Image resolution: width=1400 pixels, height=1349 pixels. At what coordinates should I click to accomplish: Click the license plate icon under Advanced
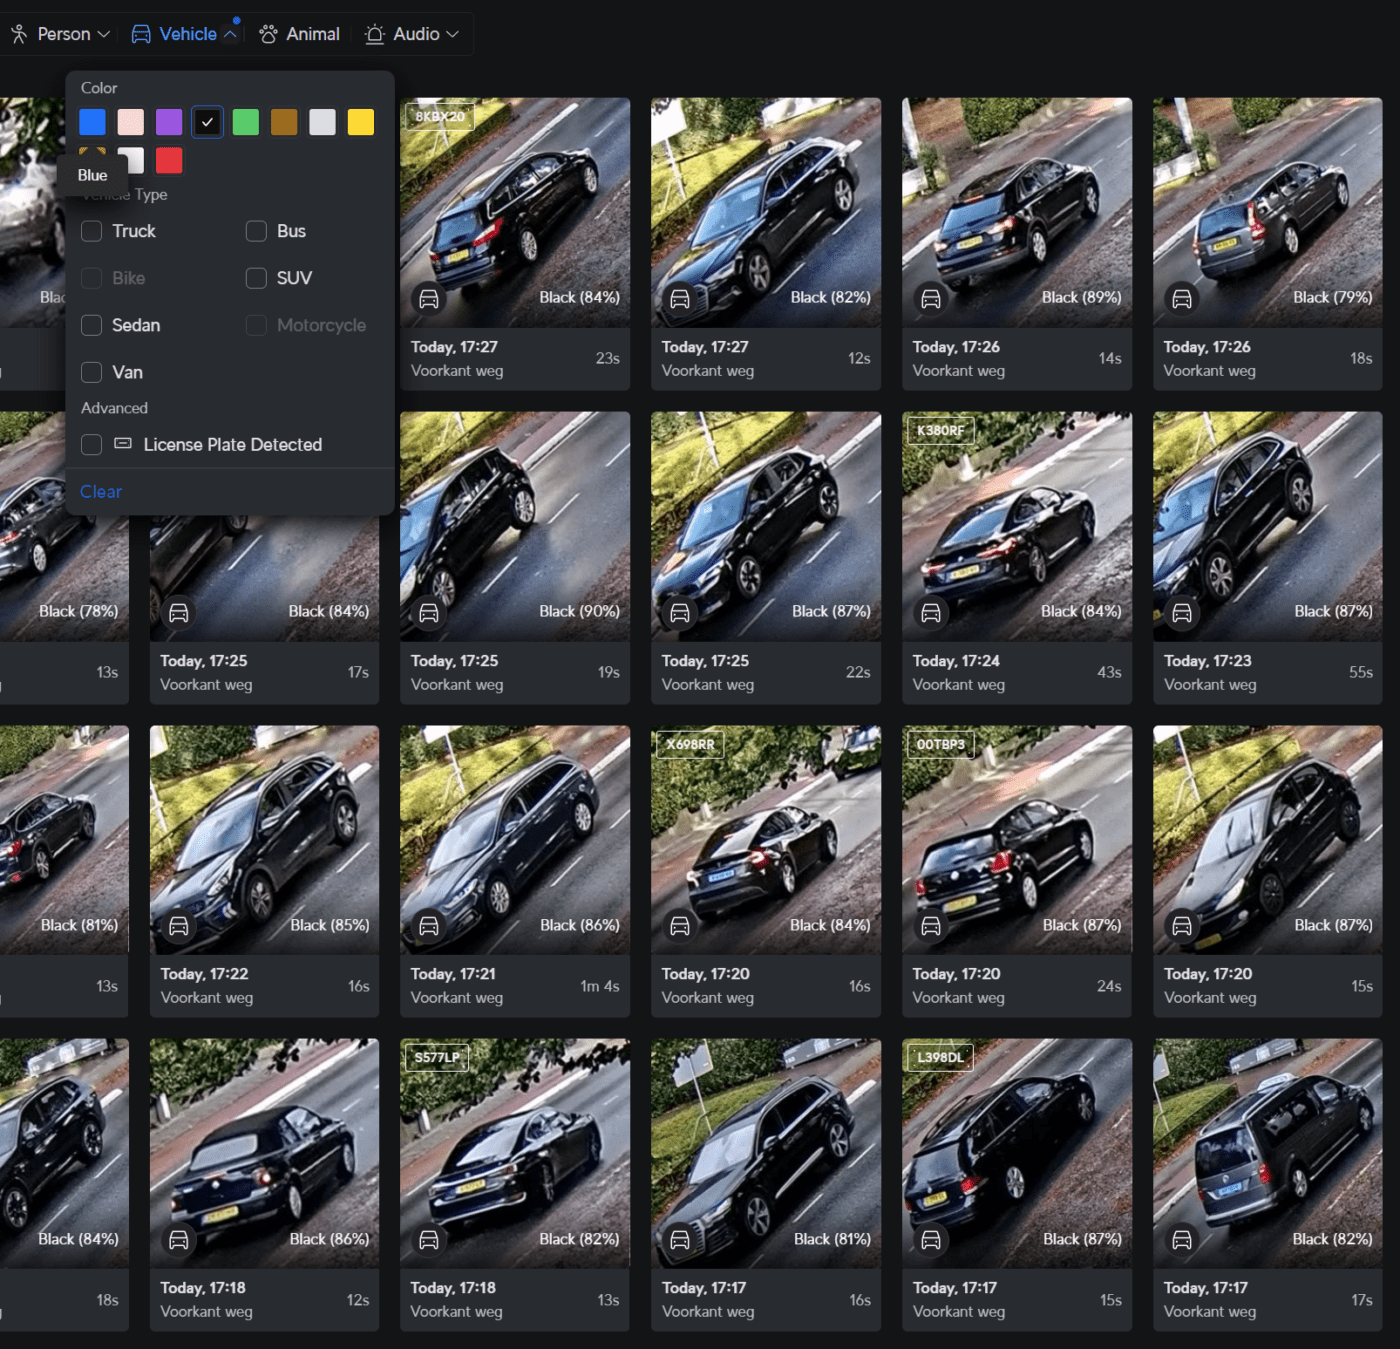(123, 443)
